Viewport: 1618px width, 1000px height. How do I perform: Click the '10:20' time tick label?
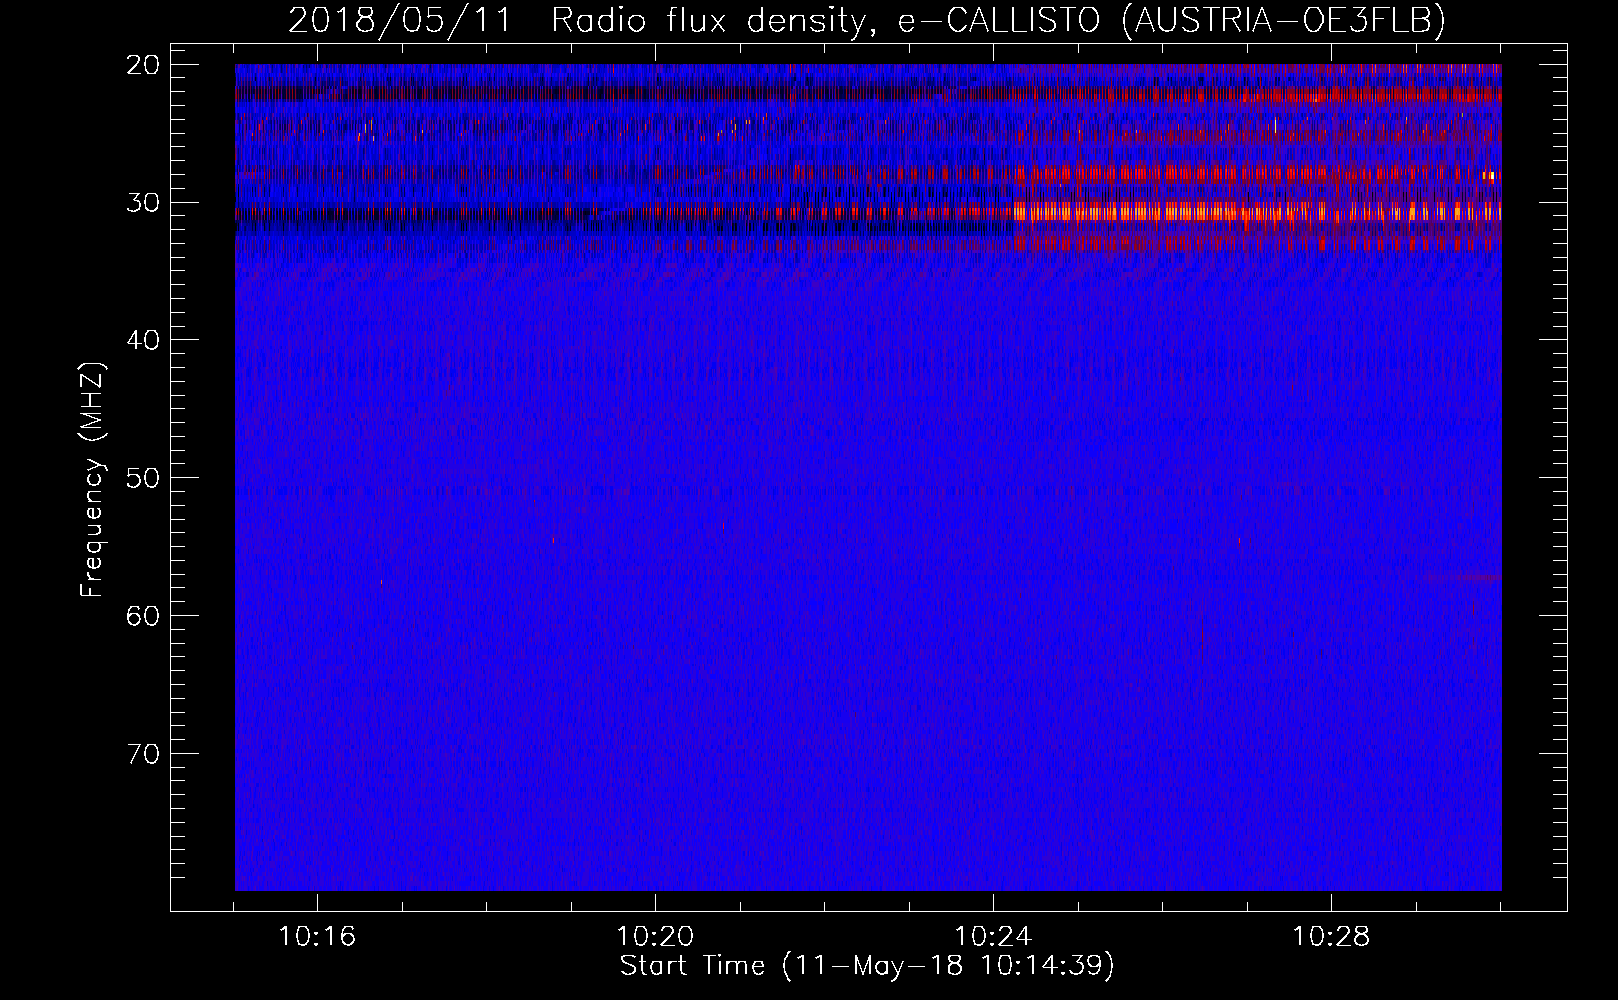656,937
